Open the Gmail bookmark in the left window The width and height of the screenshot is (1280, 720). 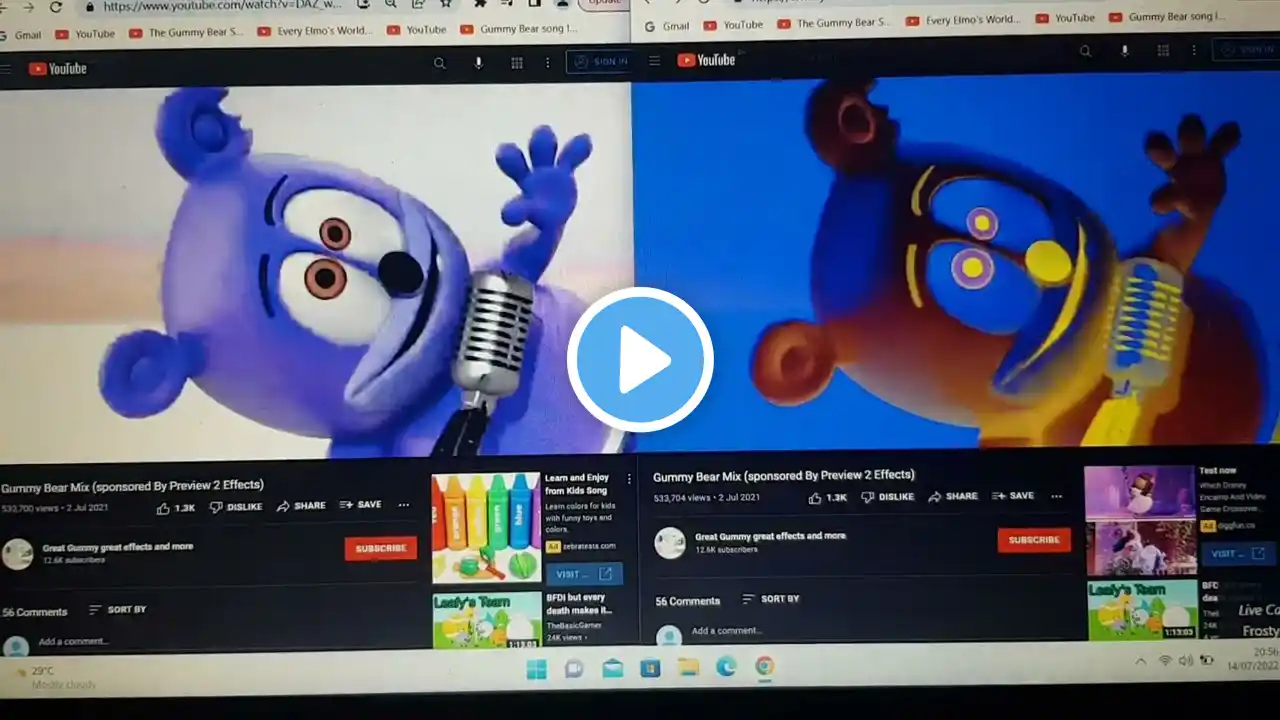coord(21,35)
